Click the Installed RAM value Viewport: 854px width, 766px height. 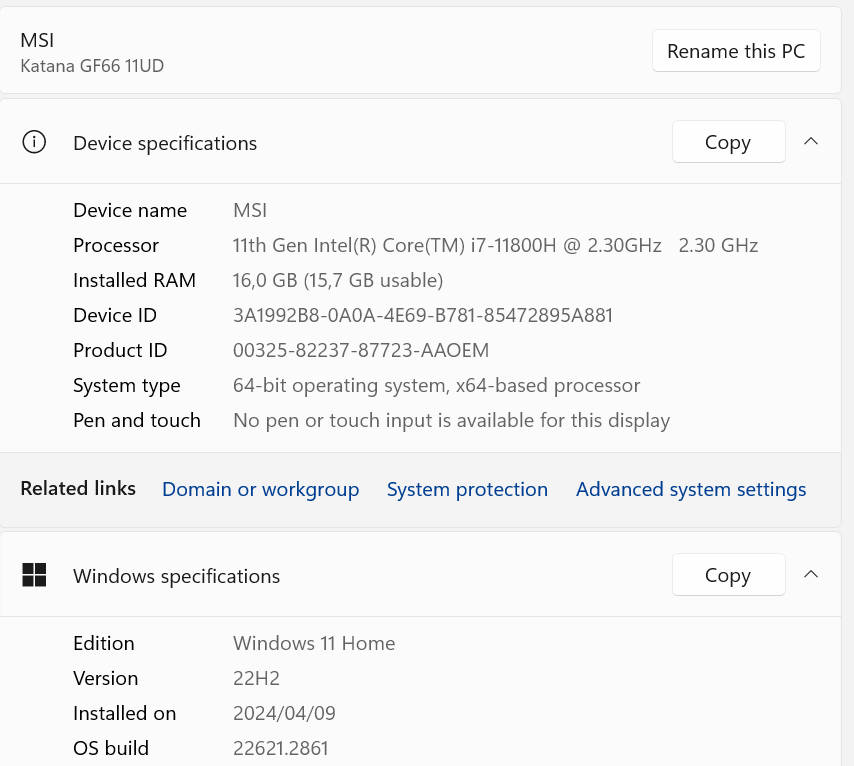338,280
